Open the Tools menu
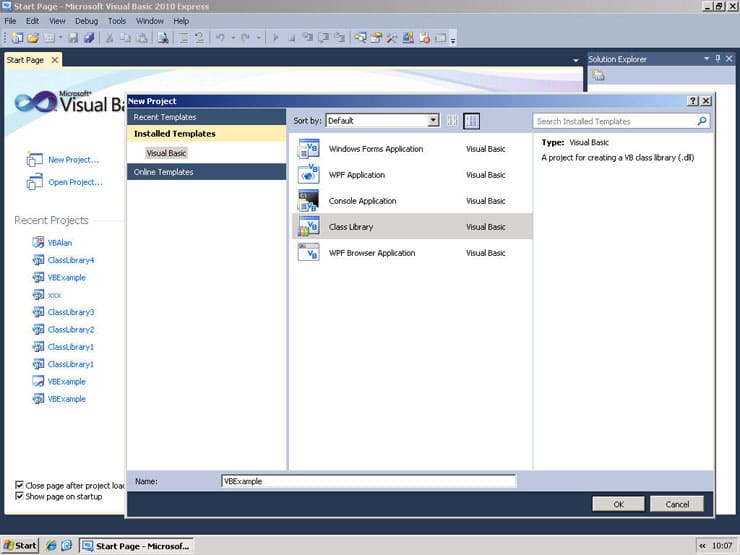The height and width of the screenshot is (555, 740). (117, 21)
